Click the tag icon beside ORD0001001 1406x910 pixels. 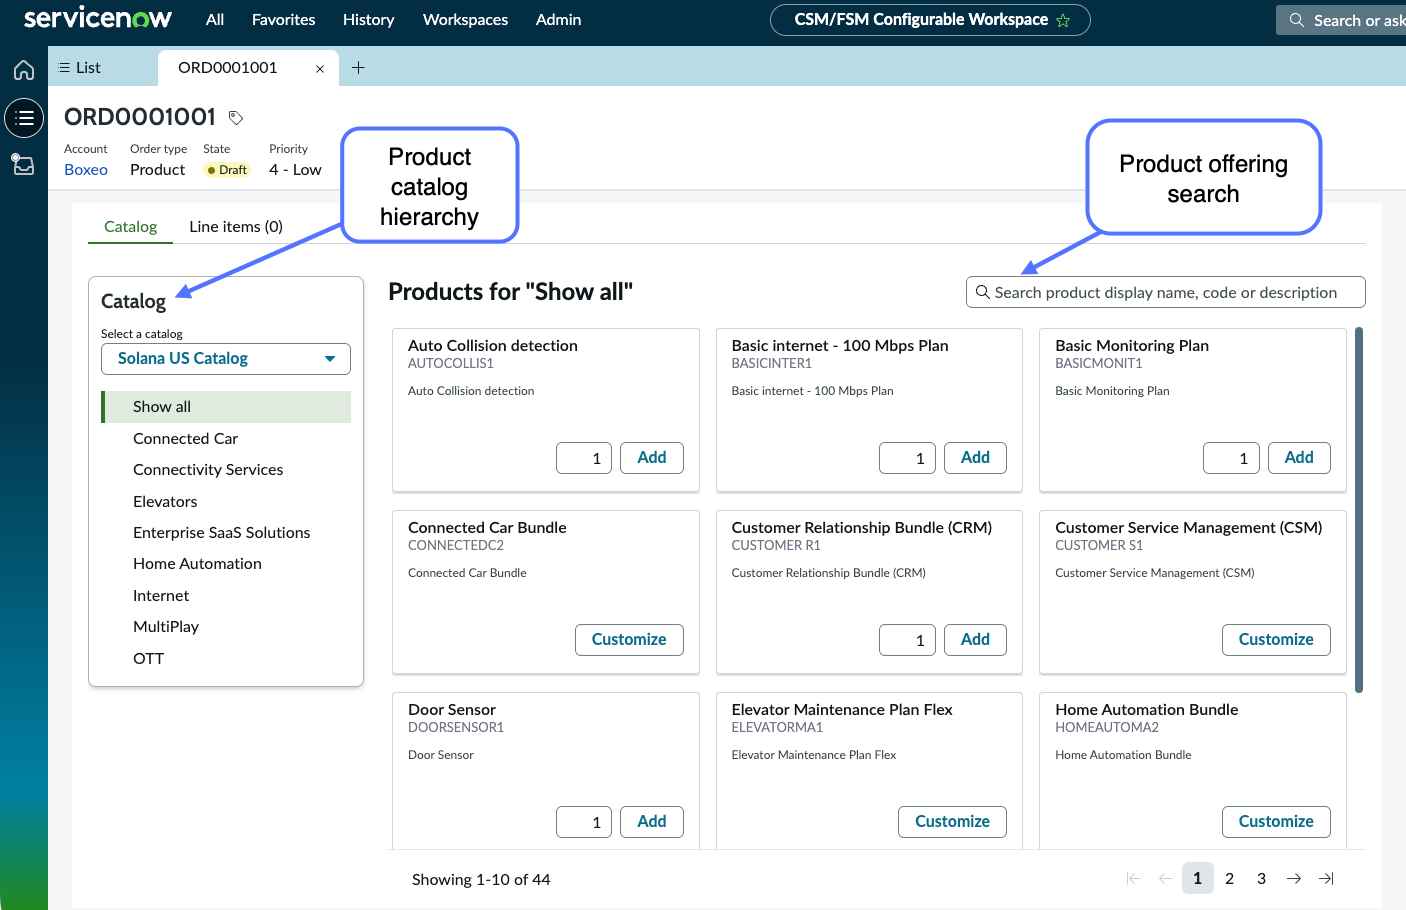pos(236,118)
